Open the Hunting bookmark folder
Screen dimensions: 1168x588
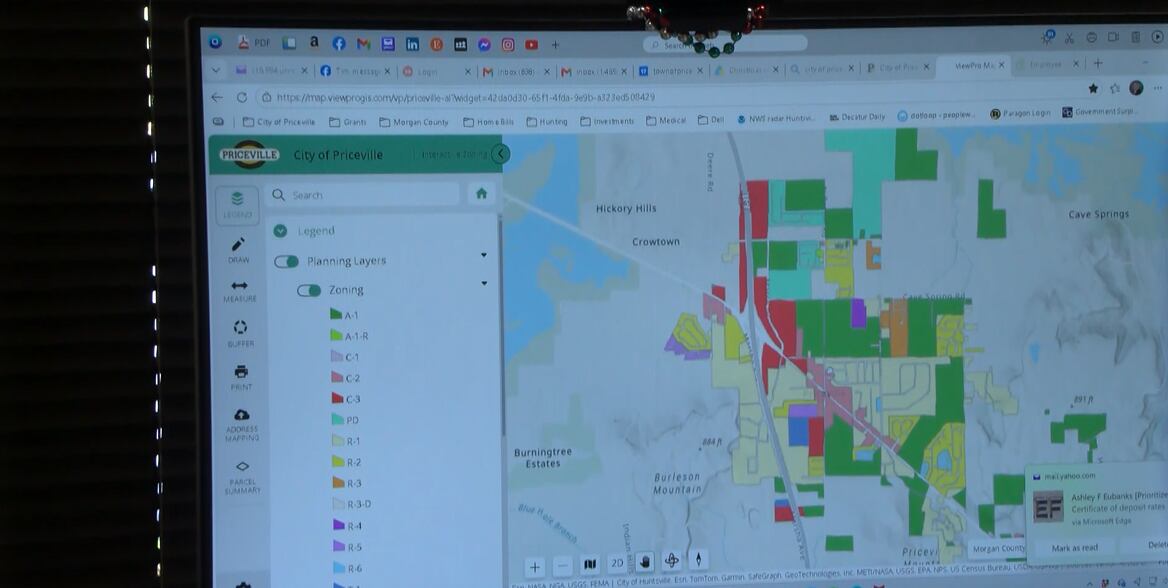click(547, 121)
